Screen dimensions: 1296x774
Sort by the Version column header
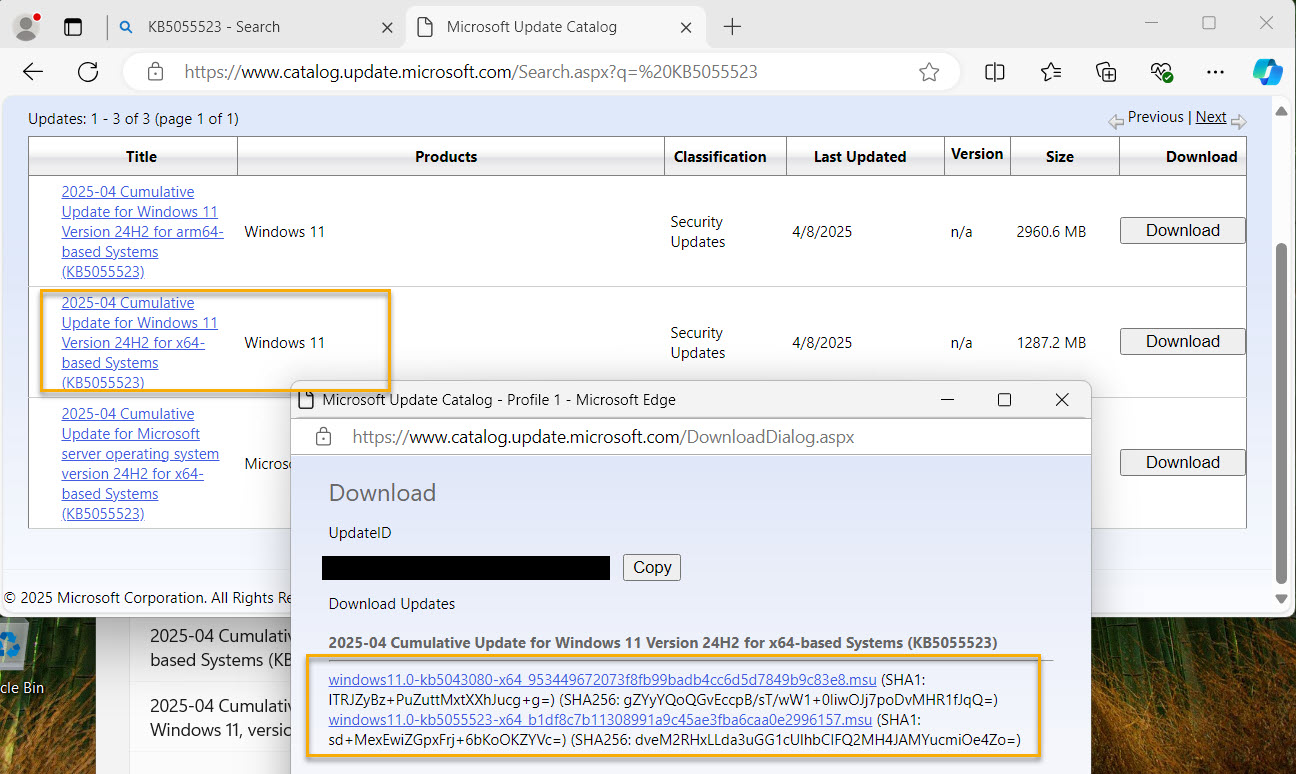click(977, 154)
